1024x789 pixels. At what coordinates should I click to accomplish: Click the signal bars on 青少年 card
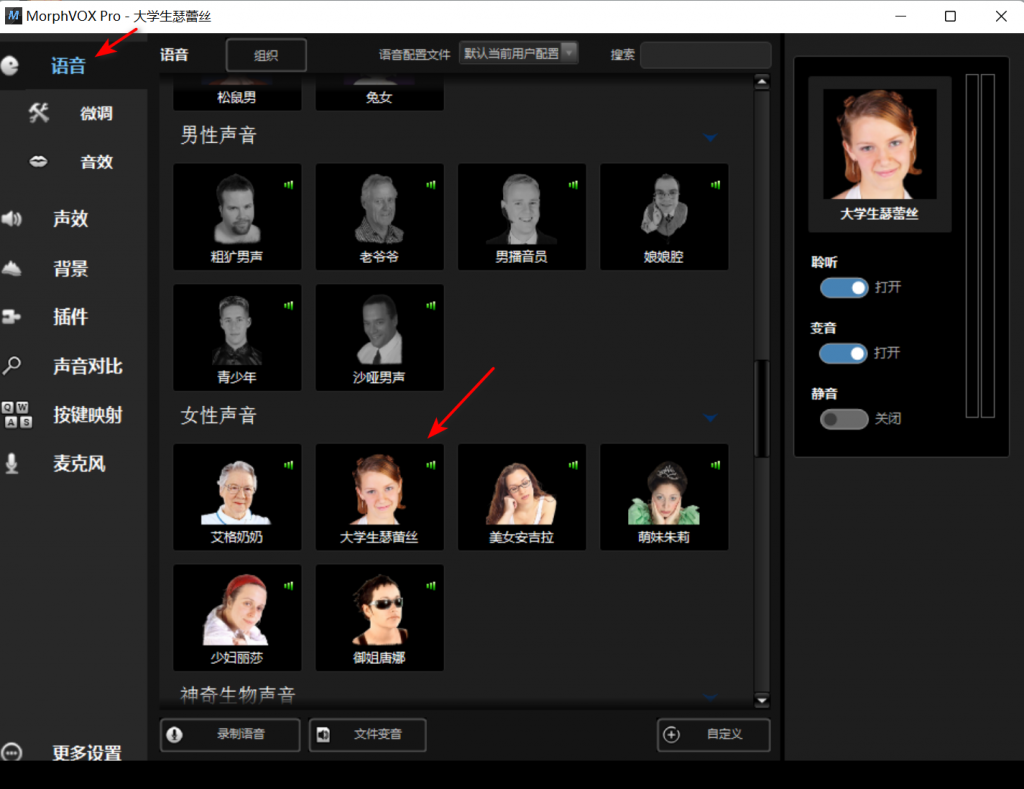289,305
